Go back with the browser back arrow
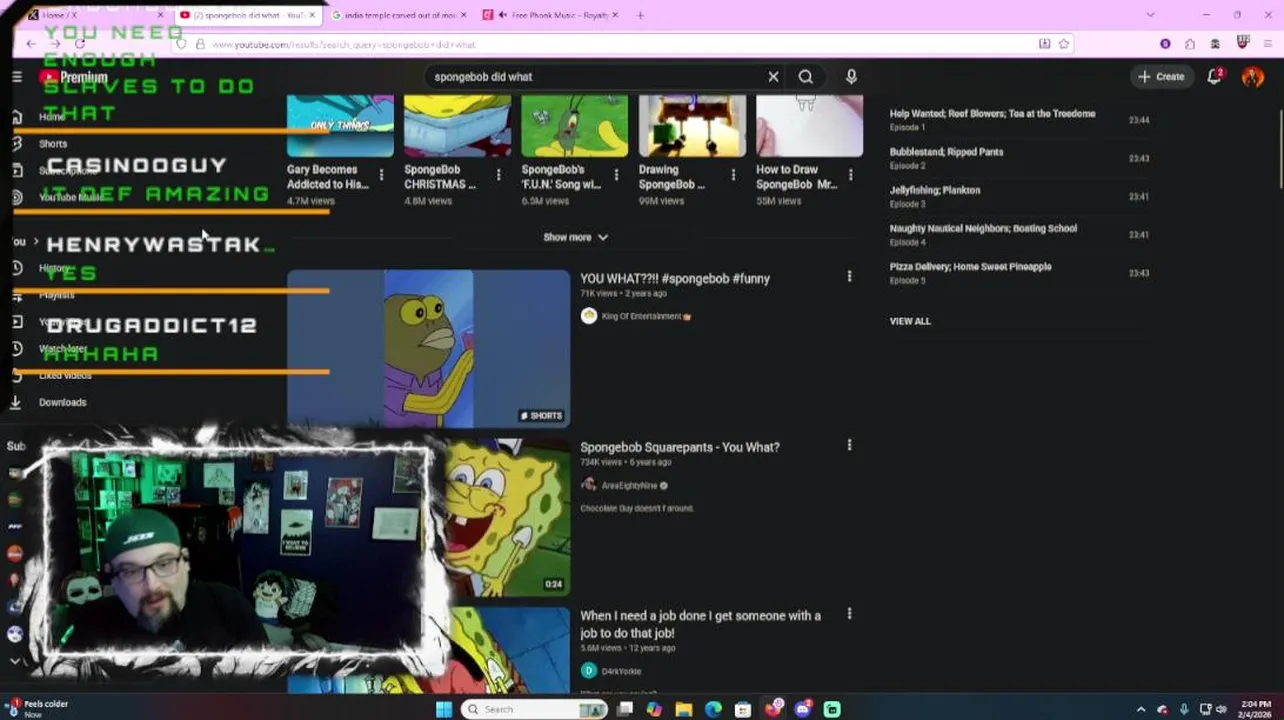The height and width of the screenshot is (720, 1284). point(31,44)
